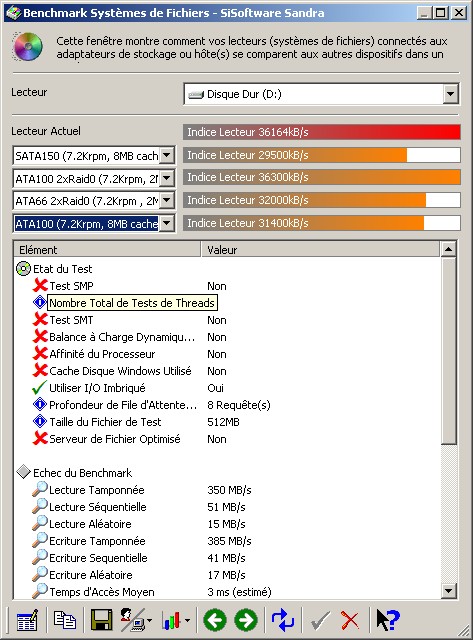Click the copy documents icon
This screenshot has width=473, height=640.
pos(64,620)
